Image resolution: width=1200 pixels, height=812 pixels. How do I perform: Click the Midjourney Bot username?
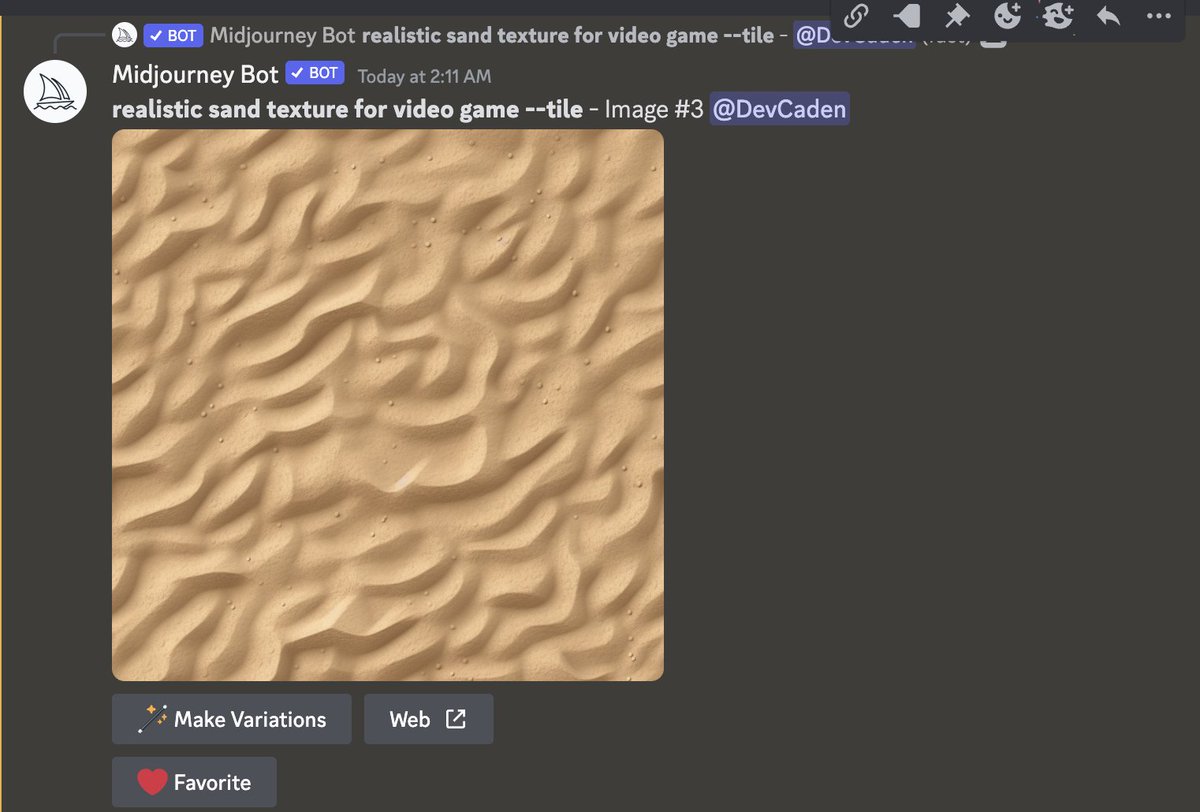click(194, 73)
